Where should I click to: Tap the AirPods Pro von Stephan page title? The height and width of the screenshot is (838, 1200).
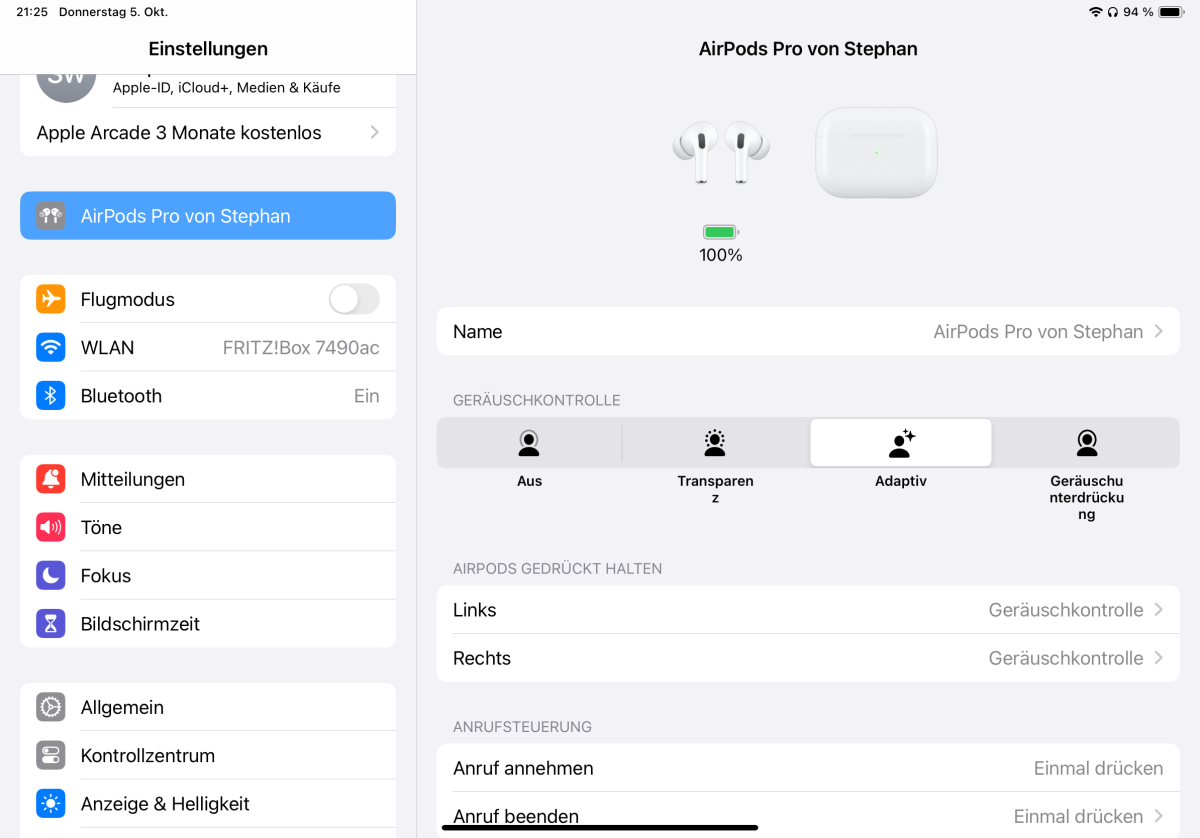808,48
